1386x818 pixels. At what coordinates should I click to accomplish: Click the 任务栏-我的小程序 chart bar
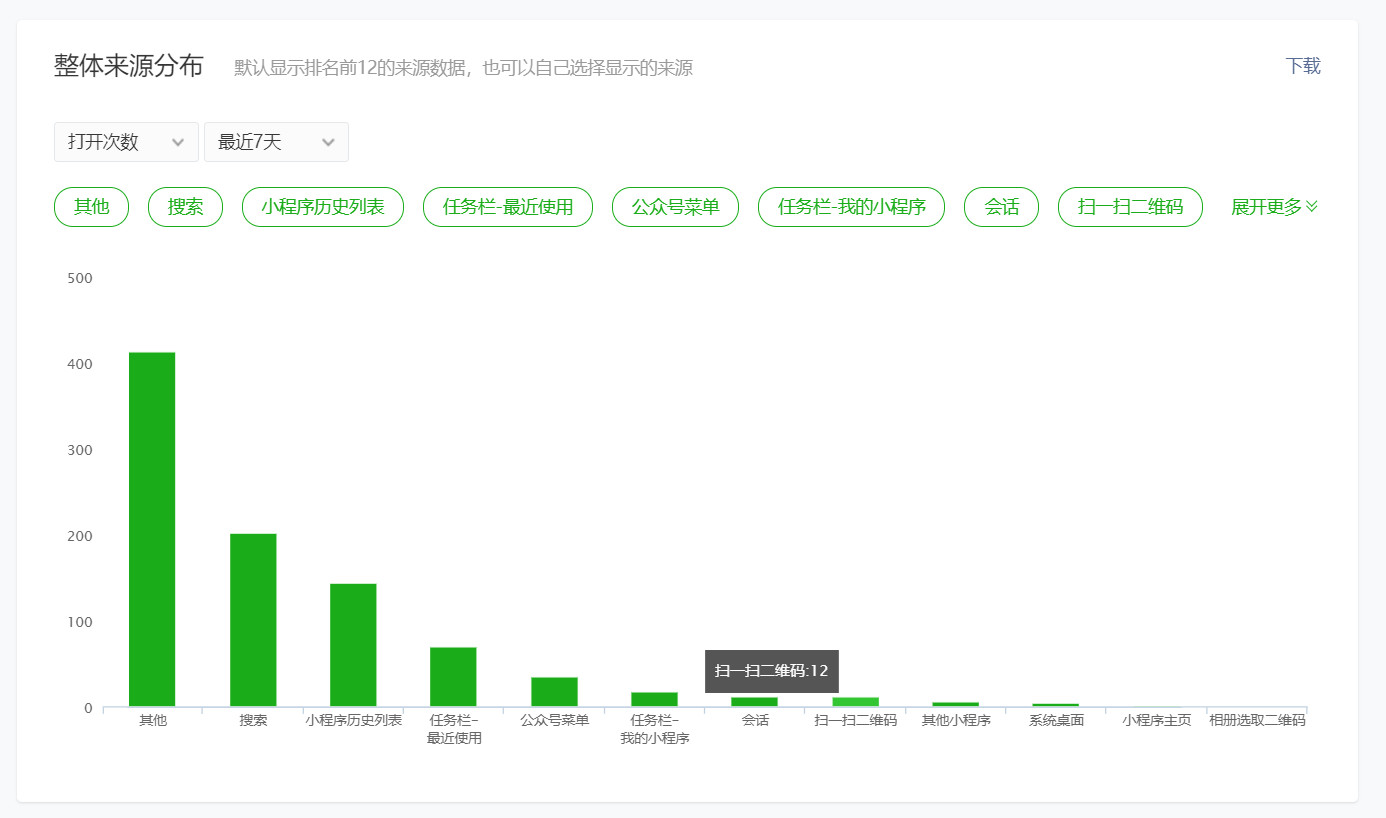point(654,700)
